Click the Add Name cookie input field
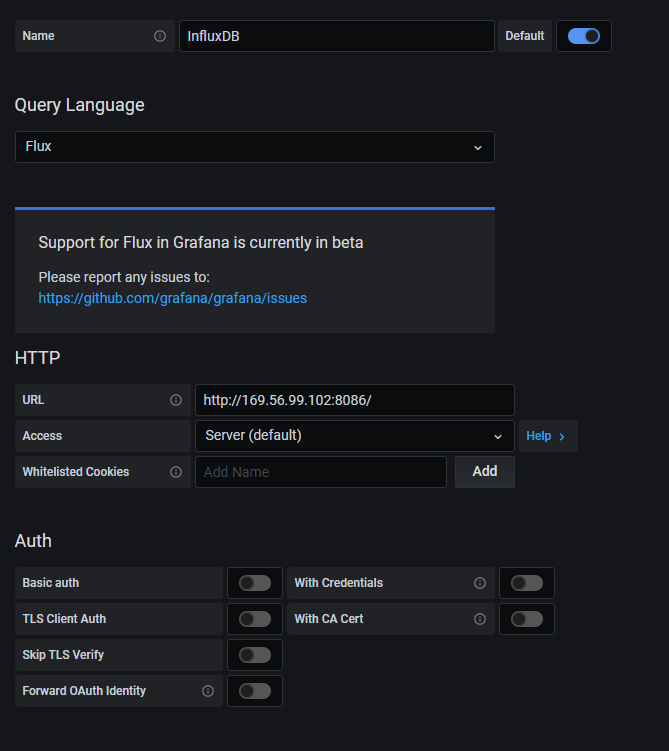 click(321, 472)
